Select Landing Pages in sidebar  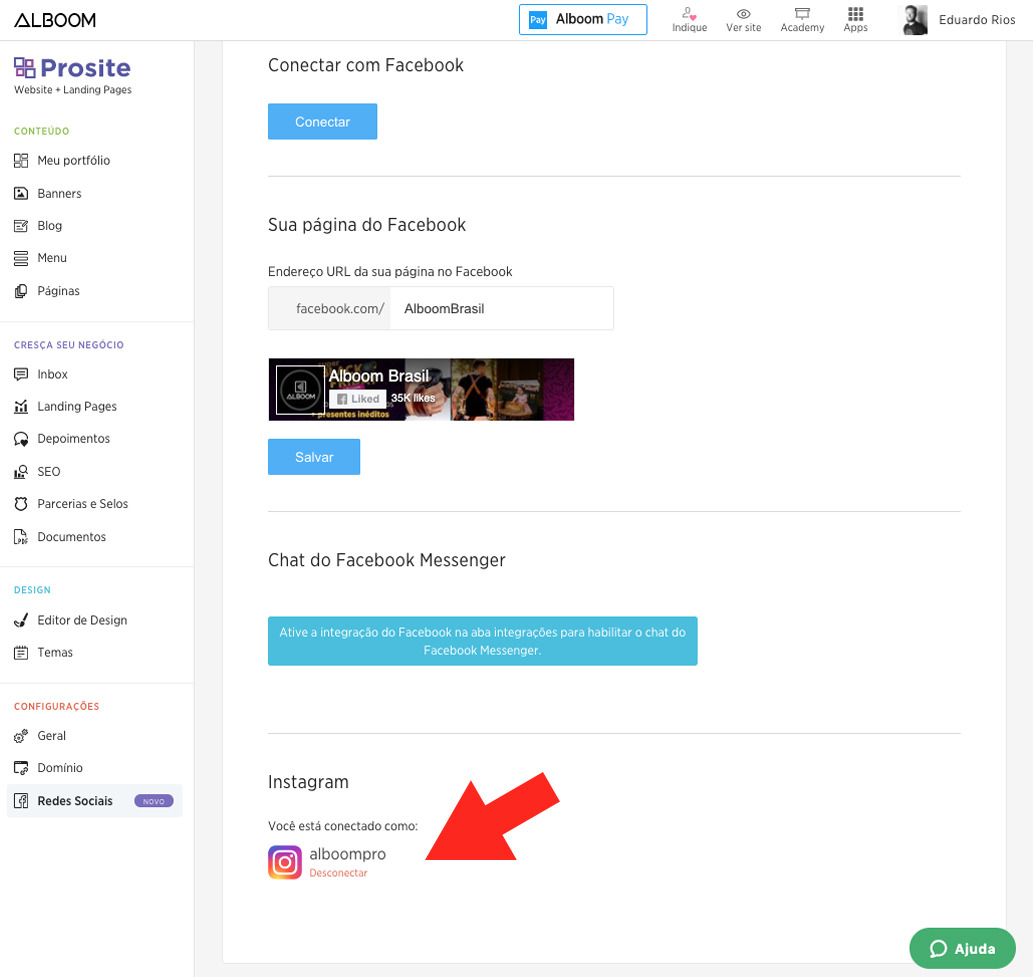tap(76, 406)
